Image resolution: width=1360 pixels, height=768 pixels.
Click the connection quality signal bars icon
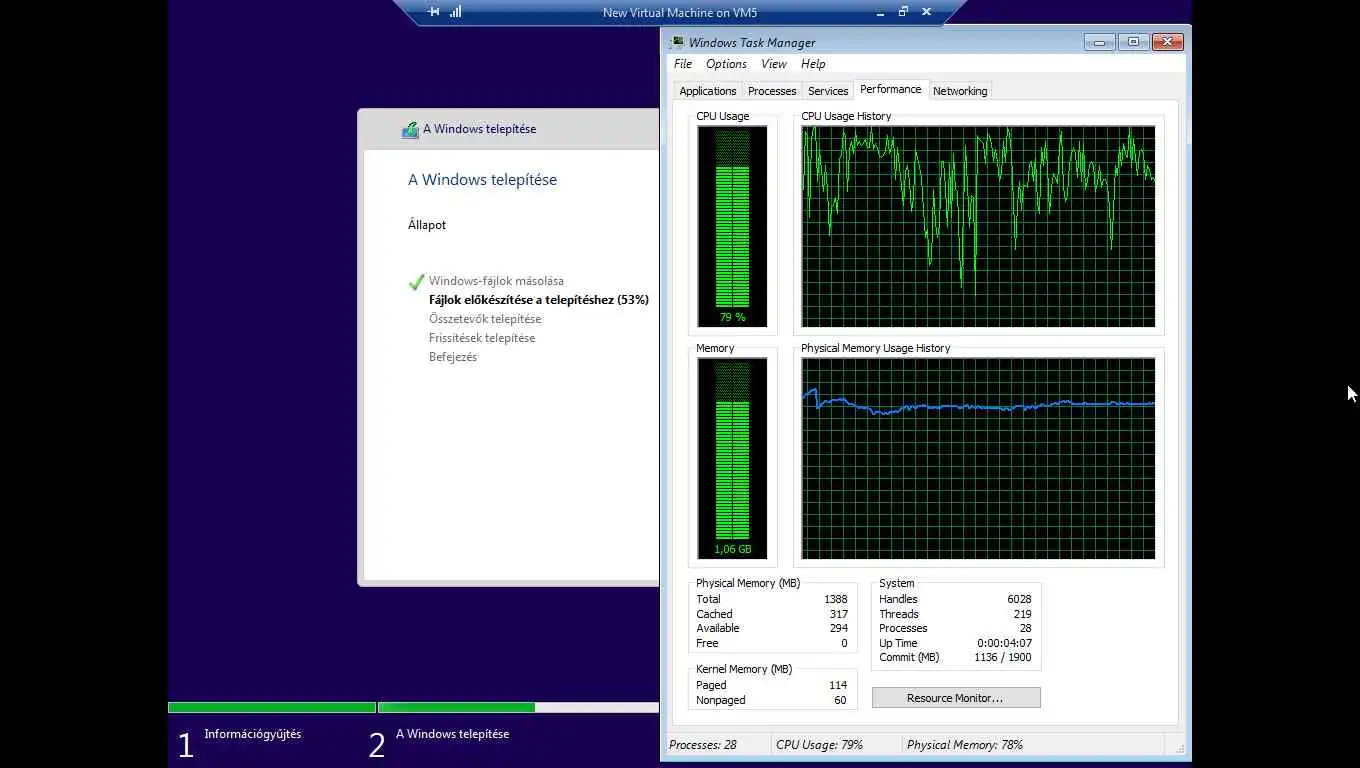[x=456, y=12]
